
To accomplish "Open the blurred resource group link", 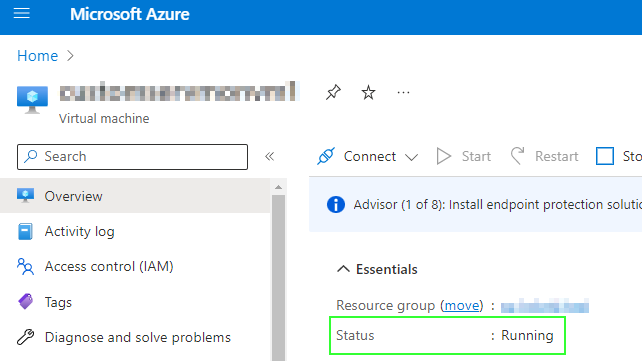I will click(x=545, y=306).
